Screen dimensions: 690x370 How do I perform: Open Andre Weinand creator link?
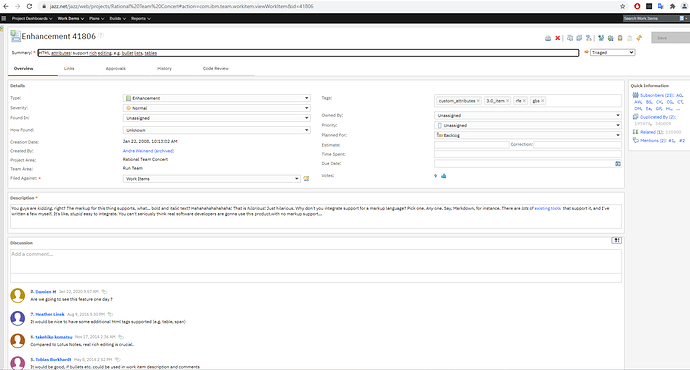148,151
